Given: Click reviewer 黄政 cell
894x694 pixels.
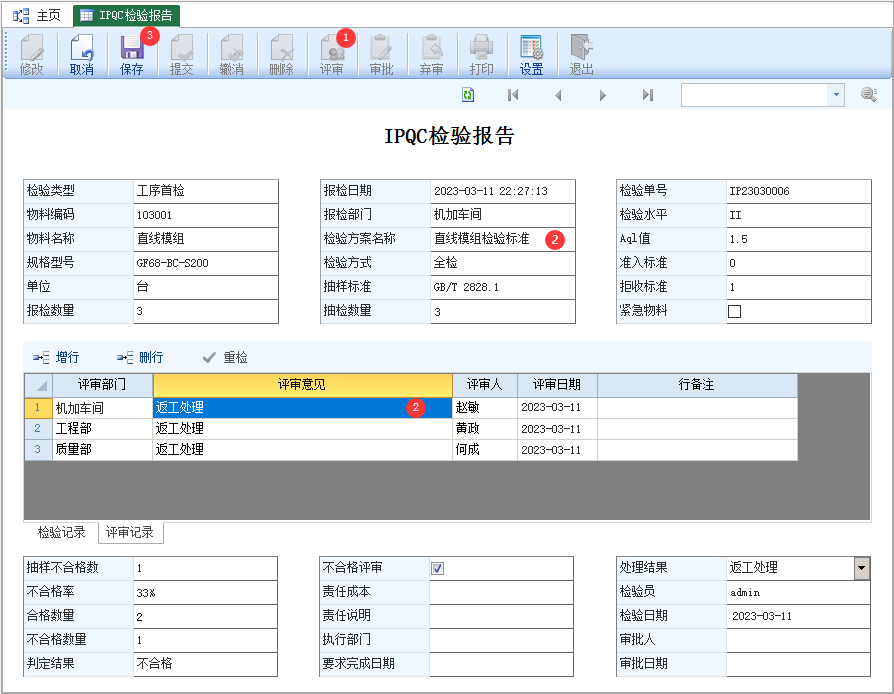Looking at the screenshot, I should (x=485, y=429).
